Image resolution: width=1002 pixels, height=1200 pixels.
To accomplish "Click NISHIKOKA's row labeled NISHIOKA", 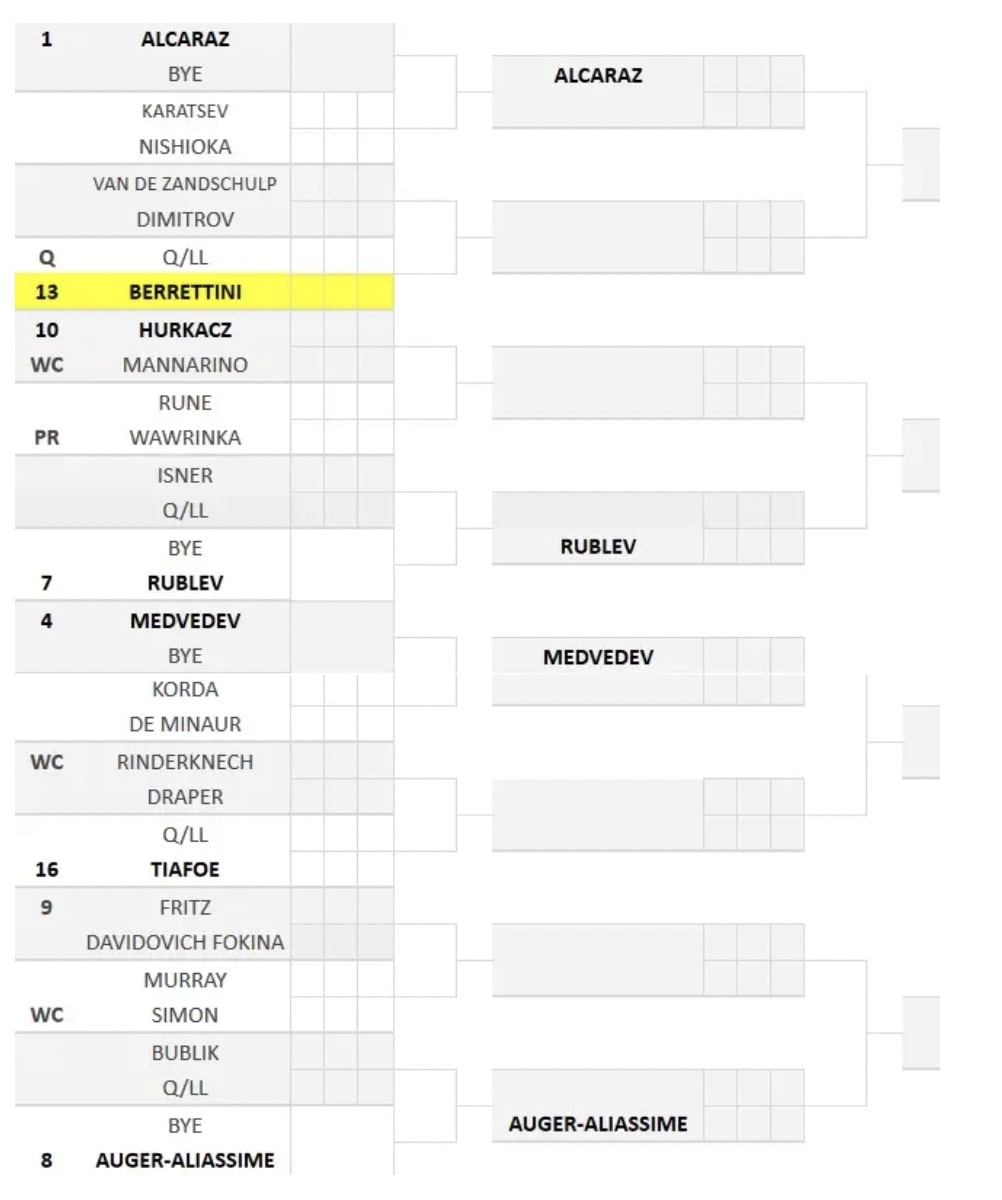I will pos(185,147).
